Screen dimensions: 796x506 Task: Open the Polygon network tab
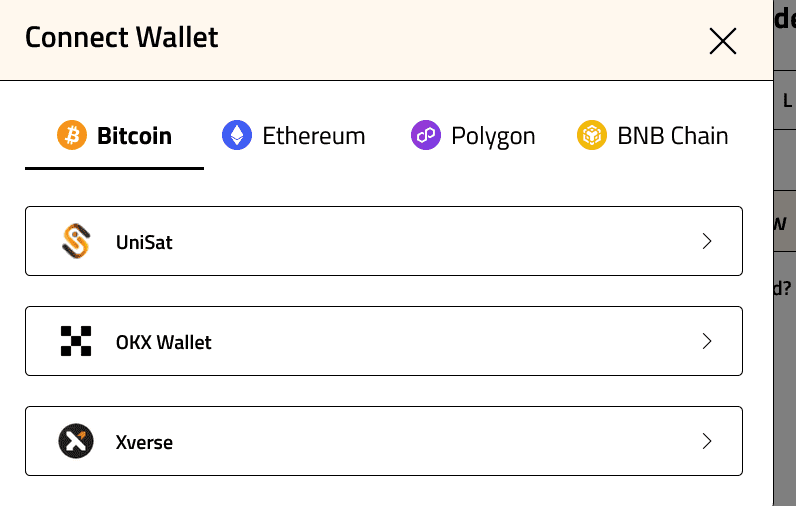[493, 136]
